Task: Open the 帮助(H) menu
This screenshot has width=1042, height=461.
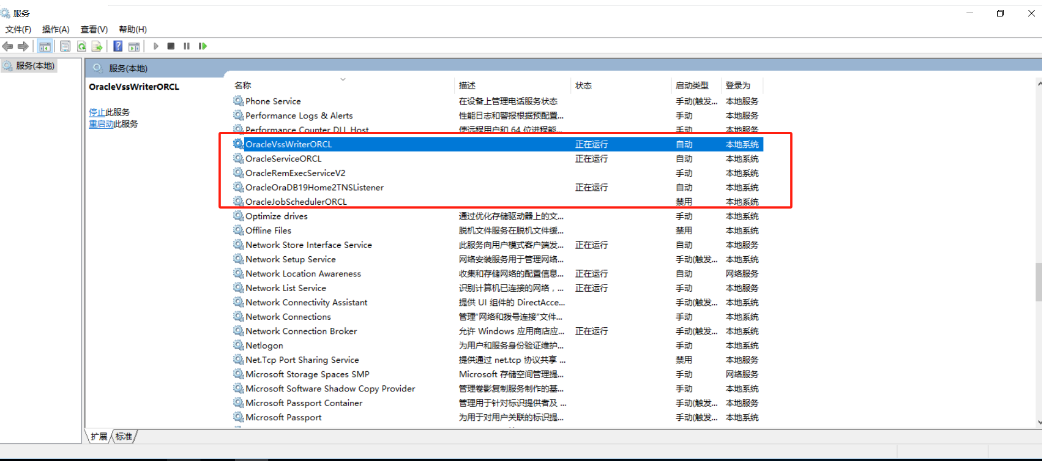Action: [133, 29]
